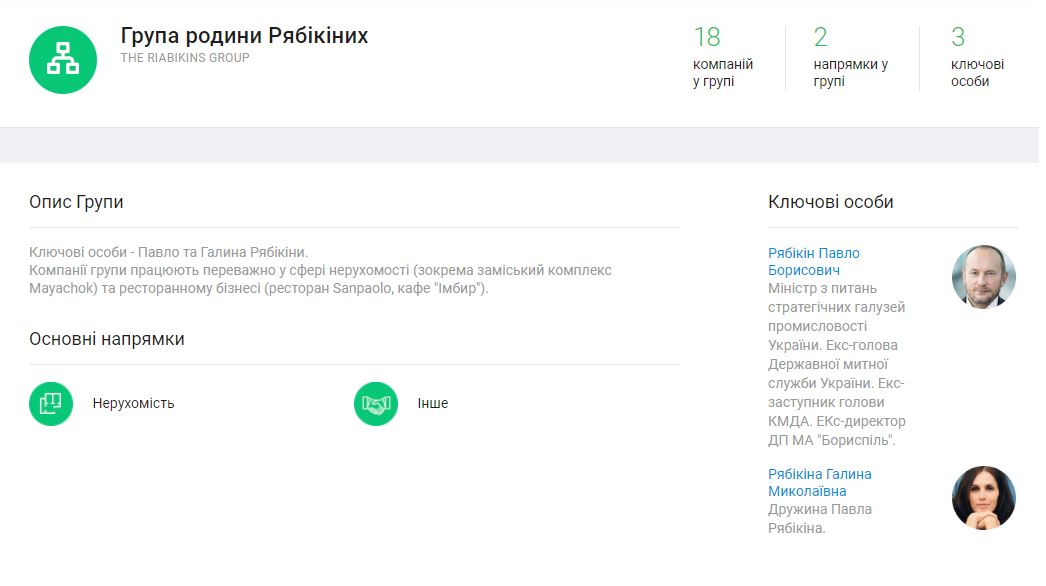The width and height of the screenshot is (1046, 586).
Task: Open the profile photo beside Рябікін Павло Борисович
Action: [x=983, y=277]
